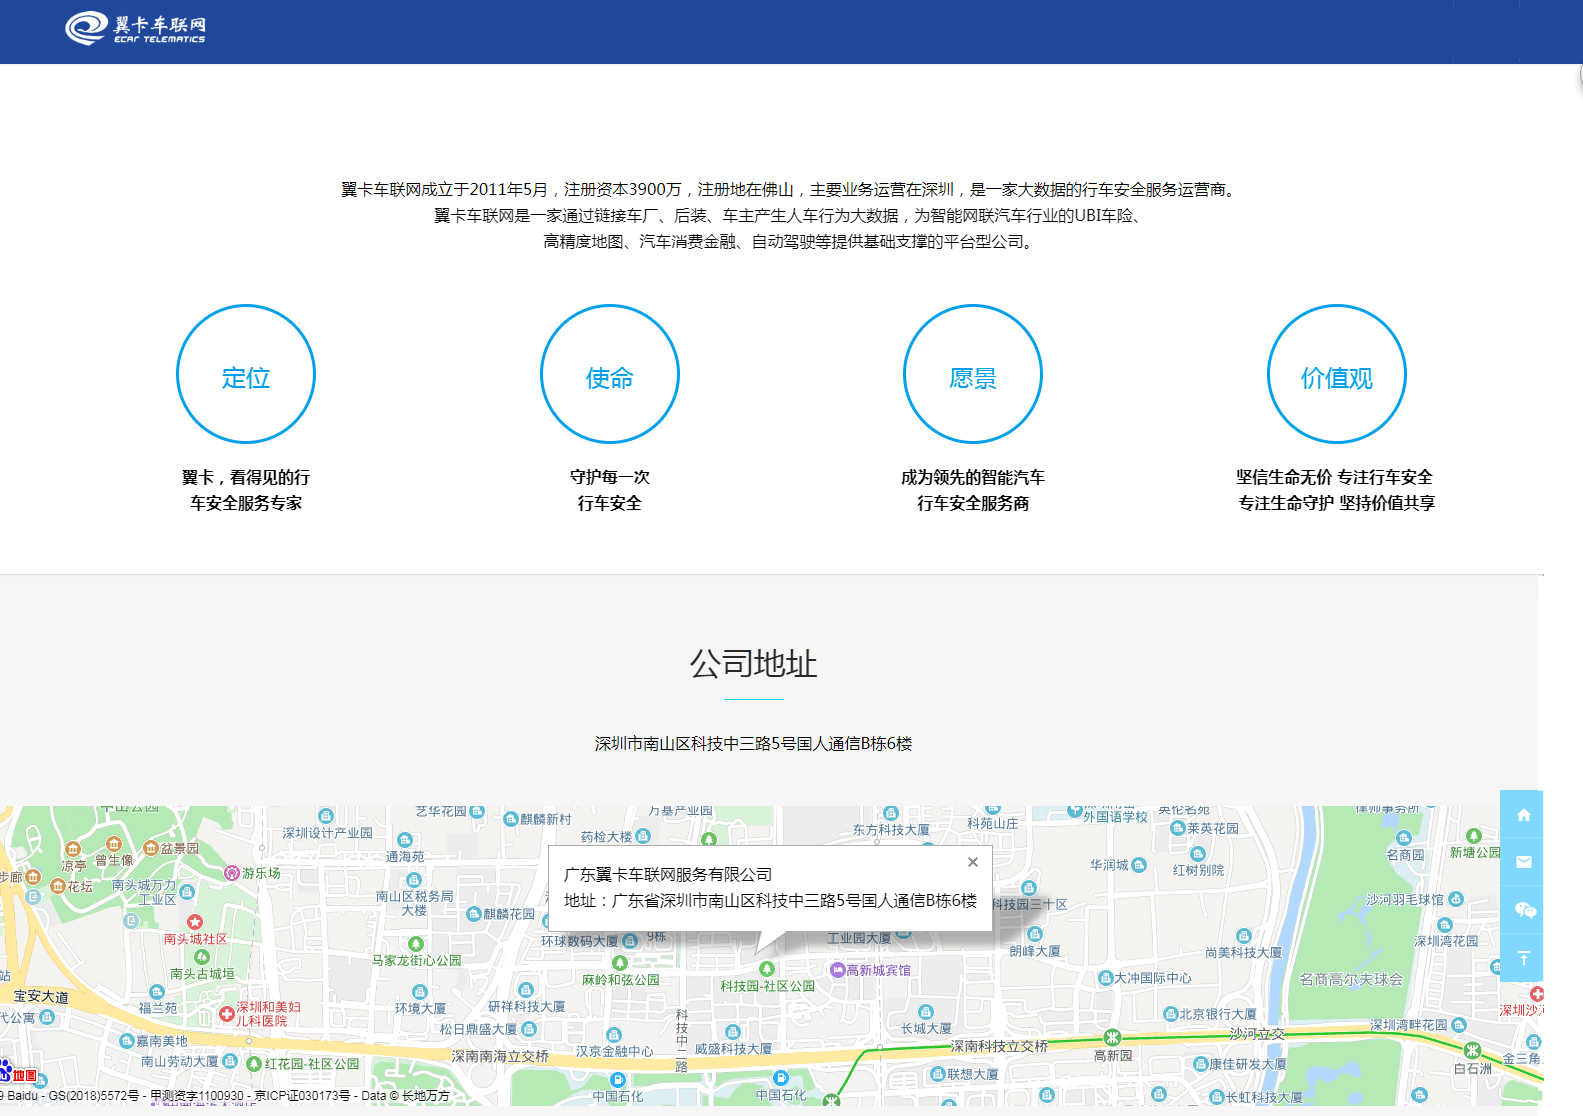Click the 马家龙街心公园 park marker
The width and height of the screenshot is (1583, 1116).
coord(416,944)
